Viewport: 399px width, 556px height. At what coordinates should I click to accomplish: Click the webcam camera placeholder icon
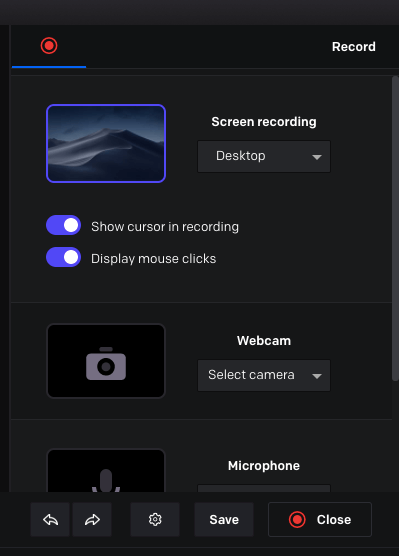tap(106, 364)
